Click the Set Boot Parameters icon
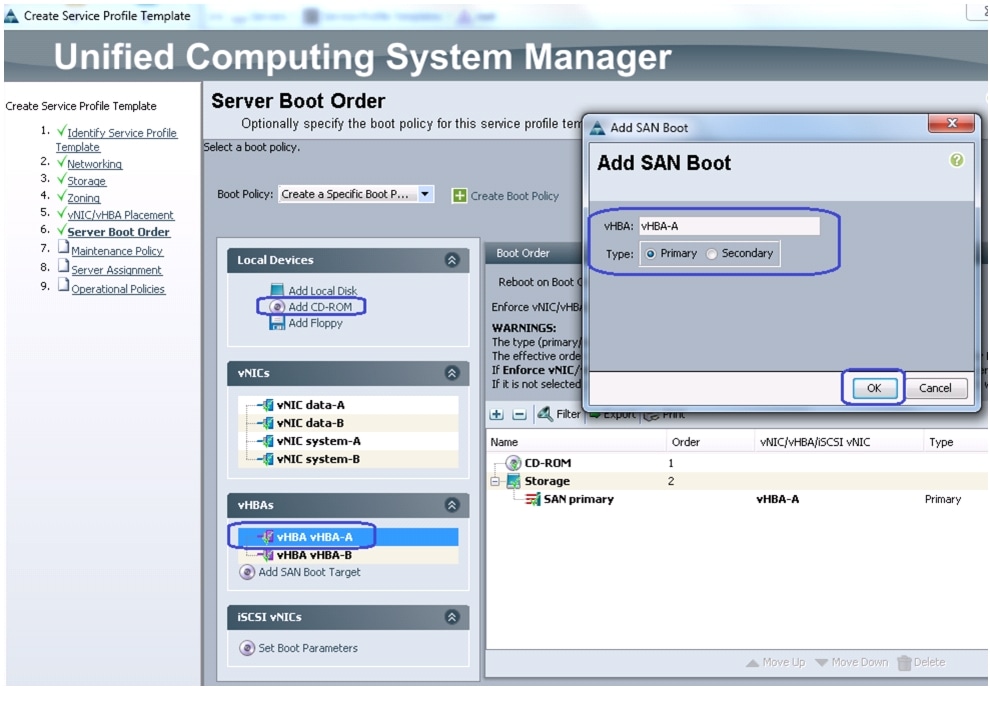The image size is (990, 715). [247, 648]
